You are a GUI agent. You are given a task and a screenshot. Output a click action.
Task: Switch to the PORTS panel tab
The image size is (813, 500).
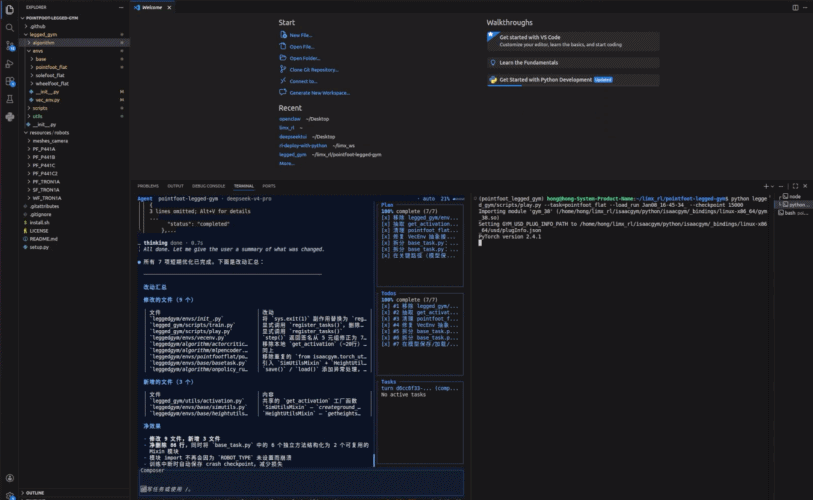click(269, 186)
